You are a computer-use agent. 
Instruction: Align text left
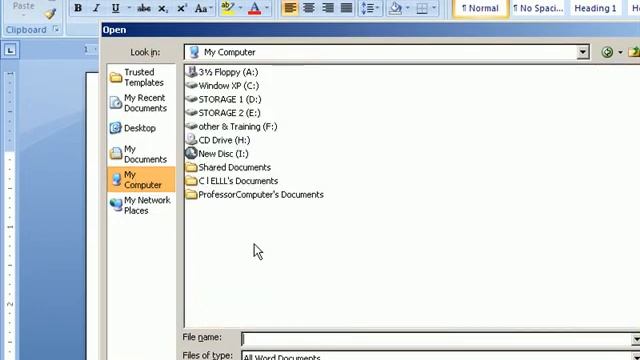(290, 8)
